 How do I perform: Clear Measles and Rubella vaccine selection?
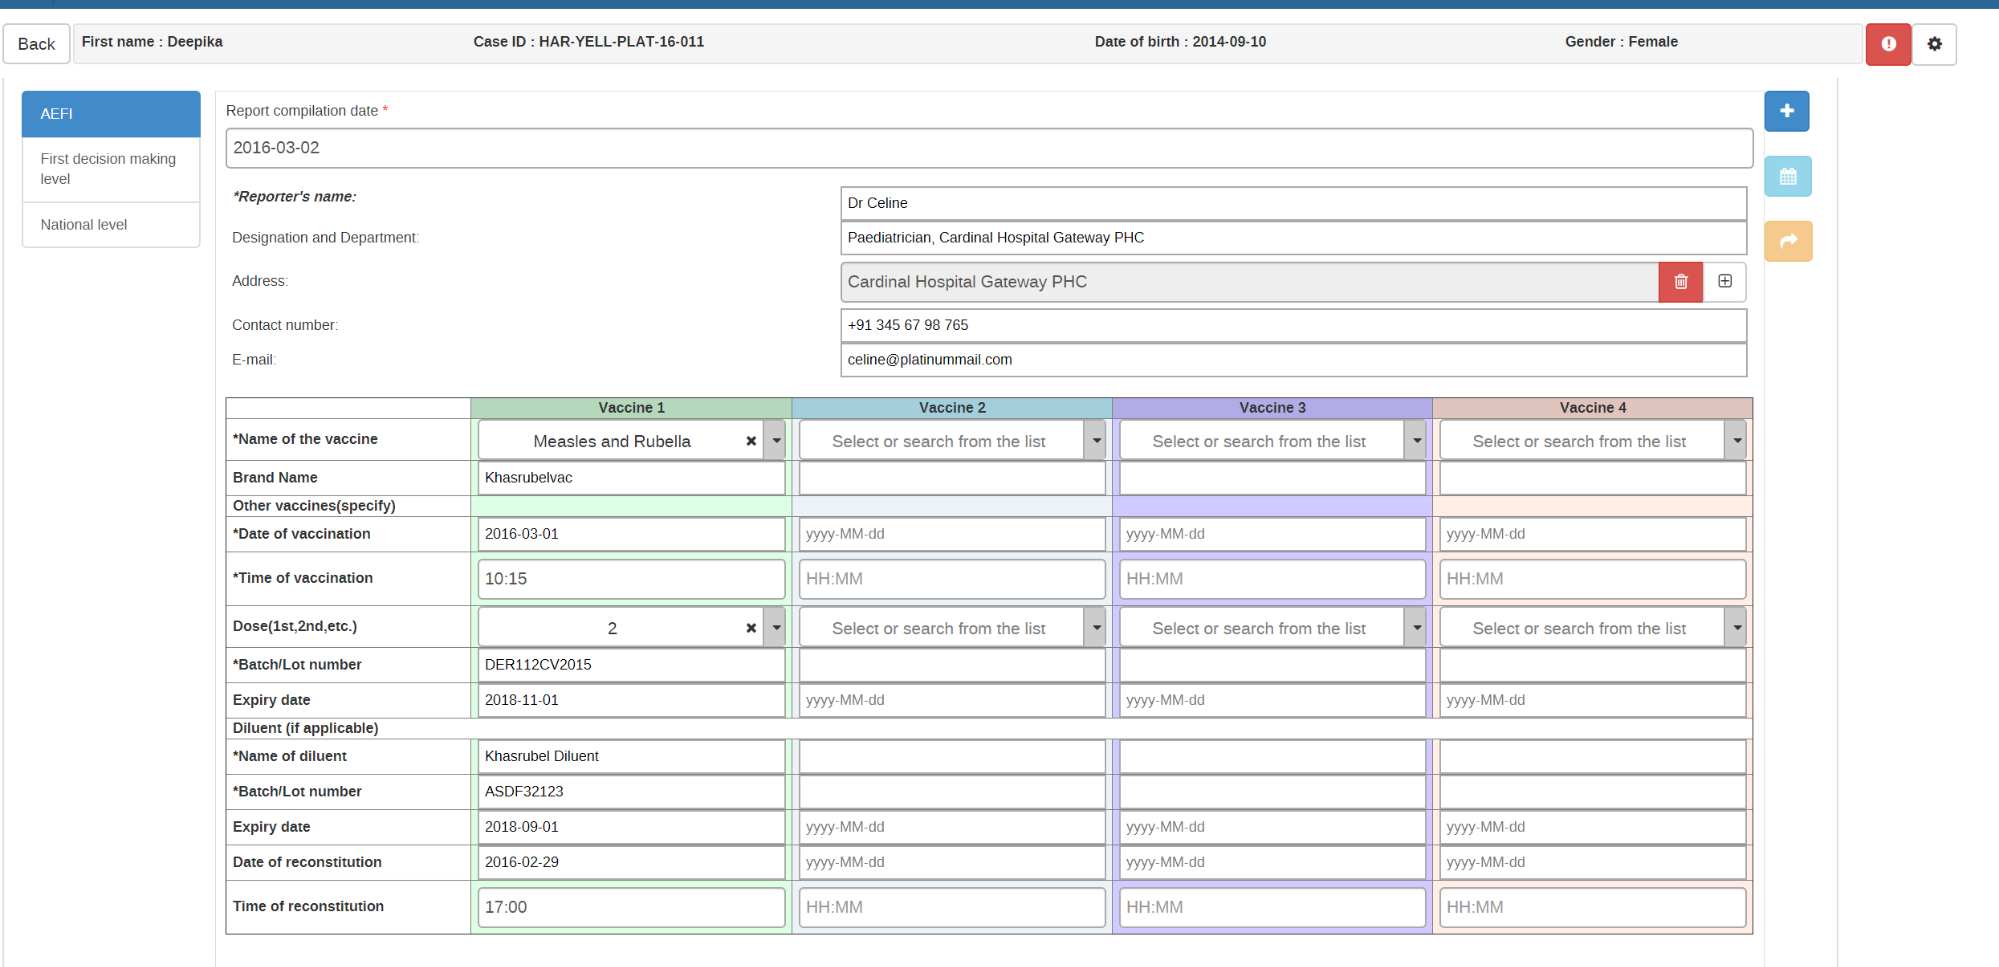coord(751,441)
